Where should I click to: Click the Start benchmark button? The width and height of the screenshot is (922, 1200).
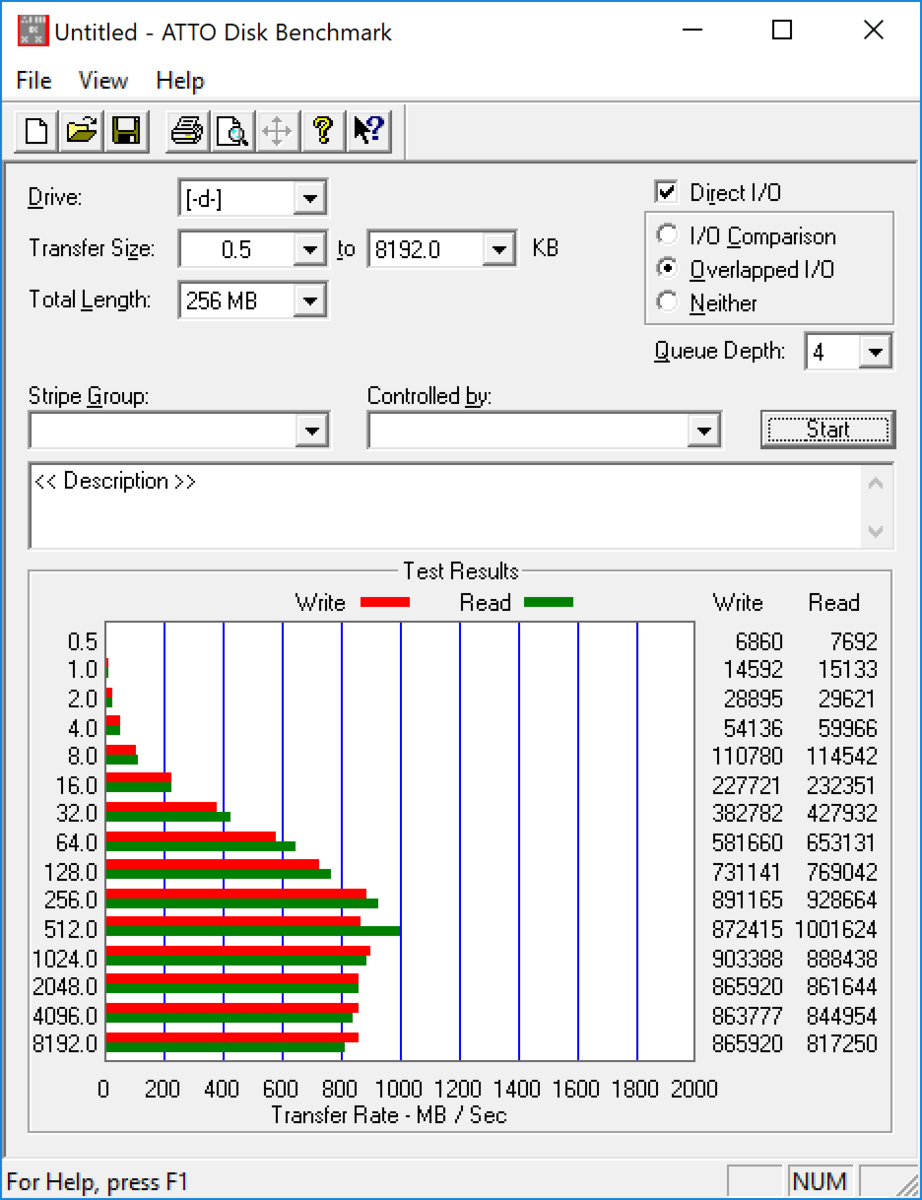pyautogui.click(x=828, y=430)
